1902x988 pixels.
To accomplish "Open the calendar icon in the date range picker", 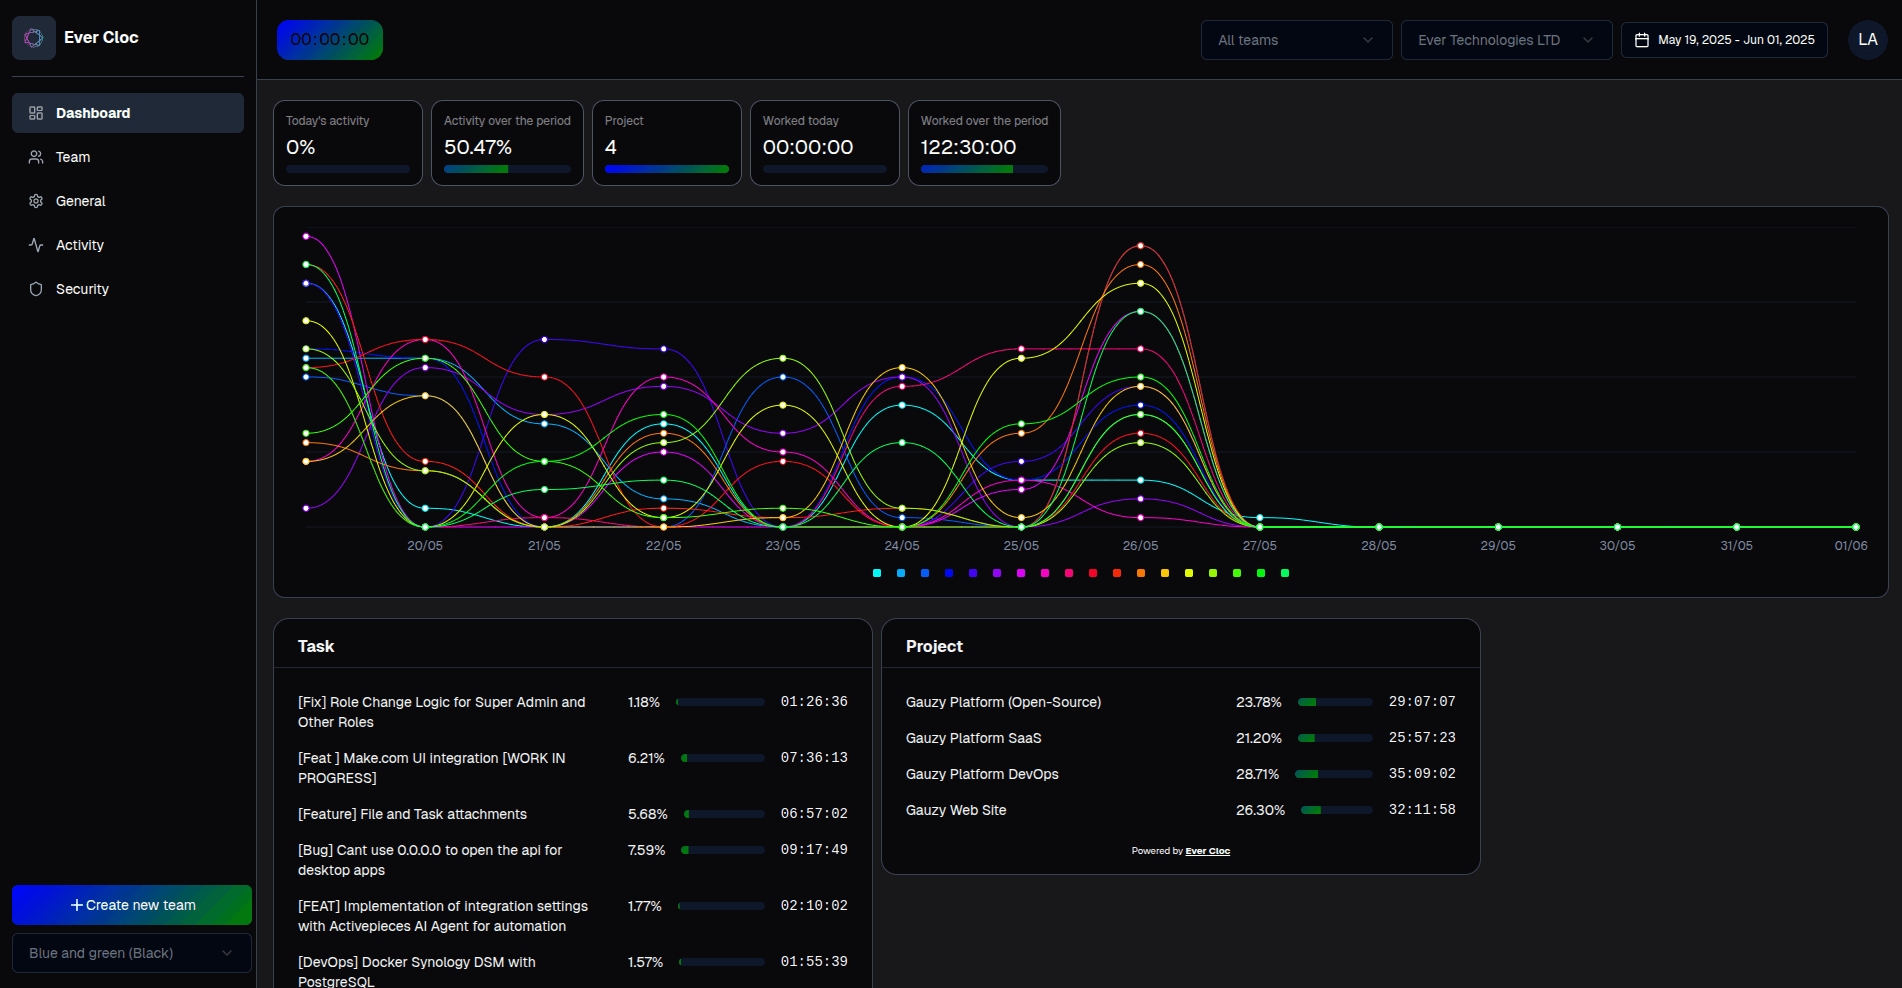I will pos(1641,39).
